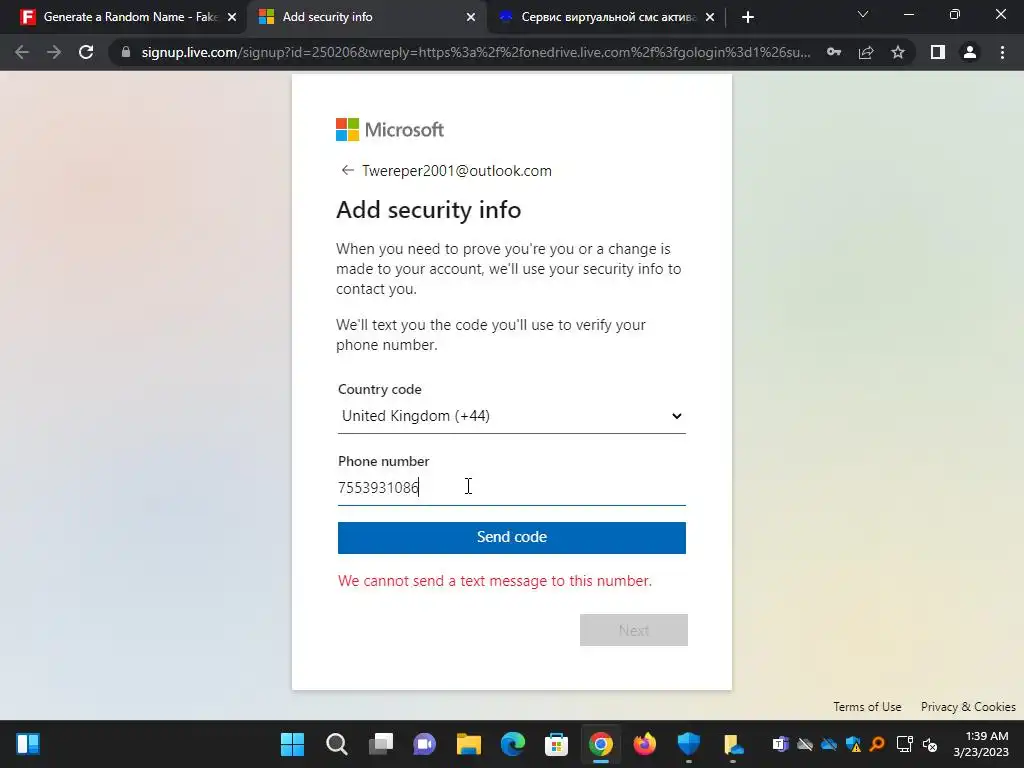Image resolution: width=1024 pixels, height=768 pixels.
Task: Click the orange magnifier tray icon
Action: coord(878,744)
